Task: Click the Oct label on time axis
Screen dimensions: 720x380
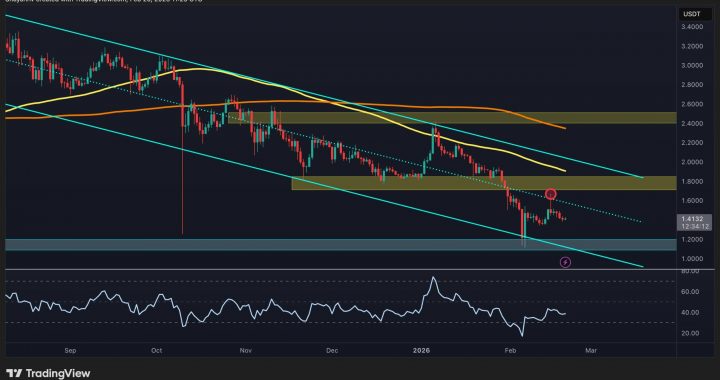Action: [157, 351]
